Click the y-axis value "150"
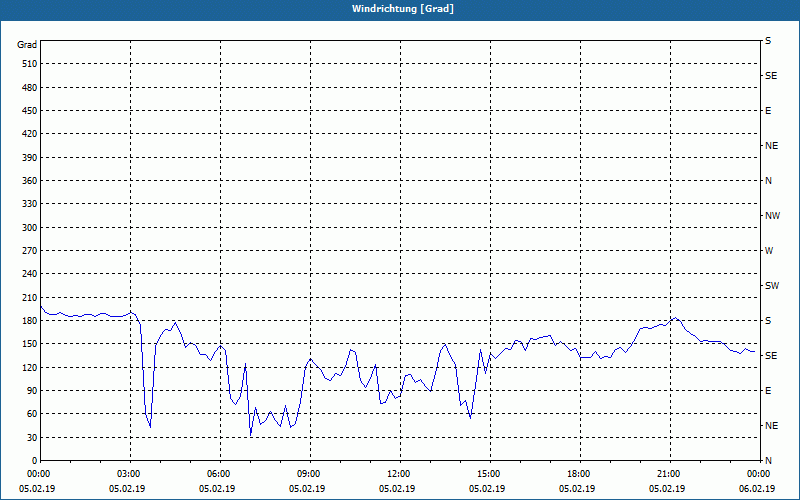 [x=30, y=344]
